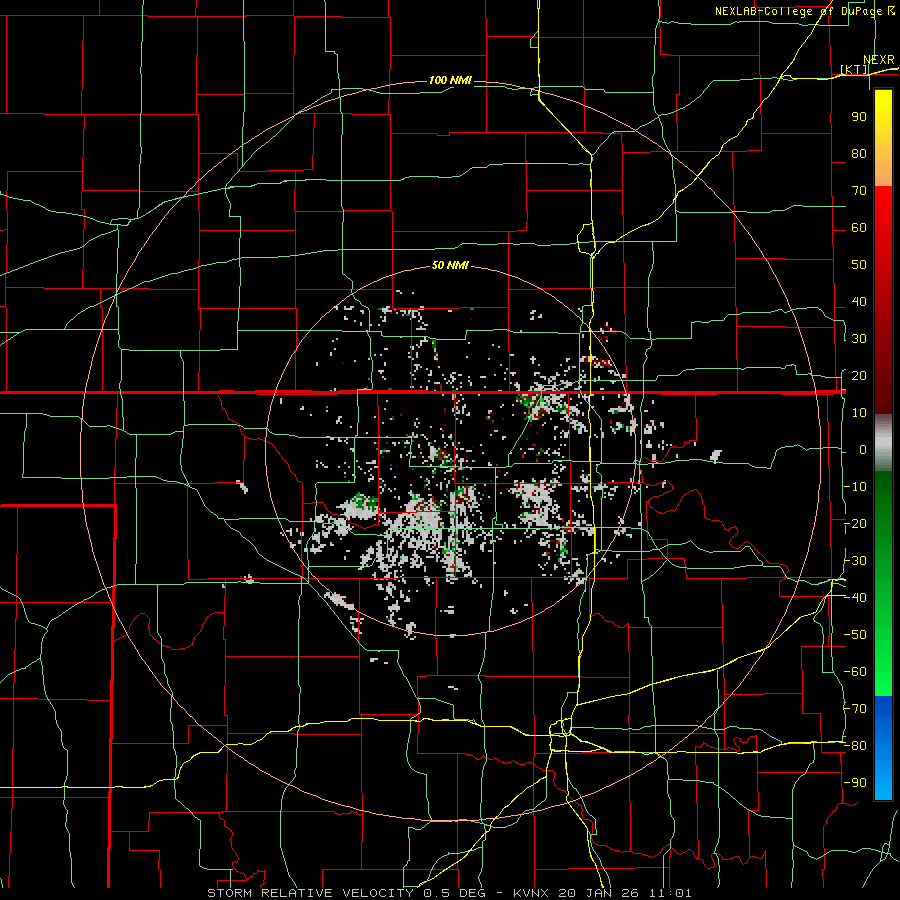Click the "-90" value on the velocity scale
Screen dimensions: 900x900
[x=855, y=783]
